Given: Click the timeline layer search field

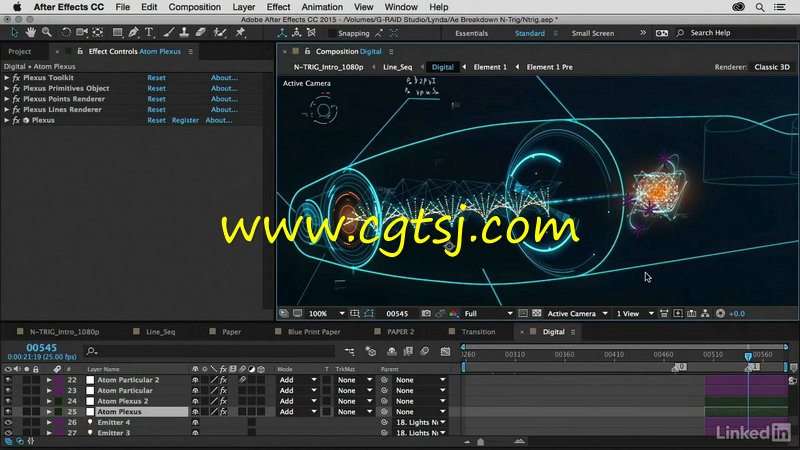Looking at the screenshot, I should click(209, 351).
